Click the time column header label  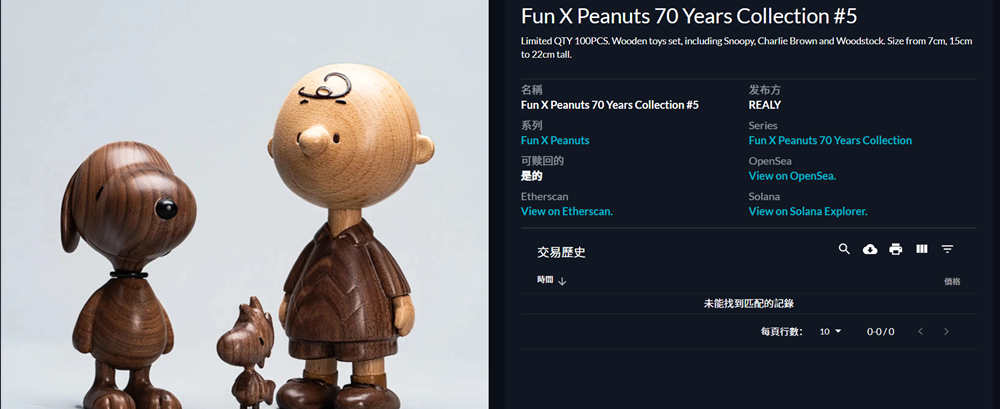tap(545, 280)
